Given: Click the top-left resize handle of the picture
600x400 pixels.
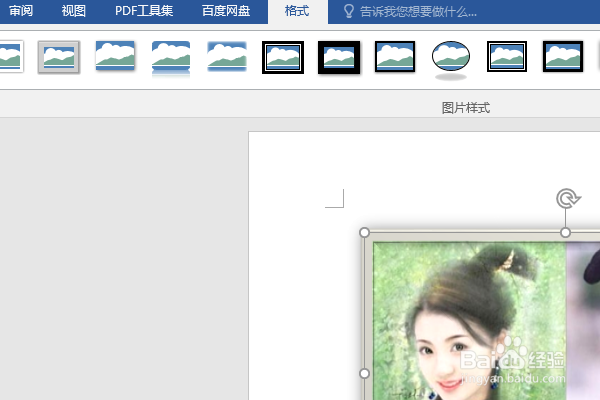Looking at the screenshot, I should (364, 232).
